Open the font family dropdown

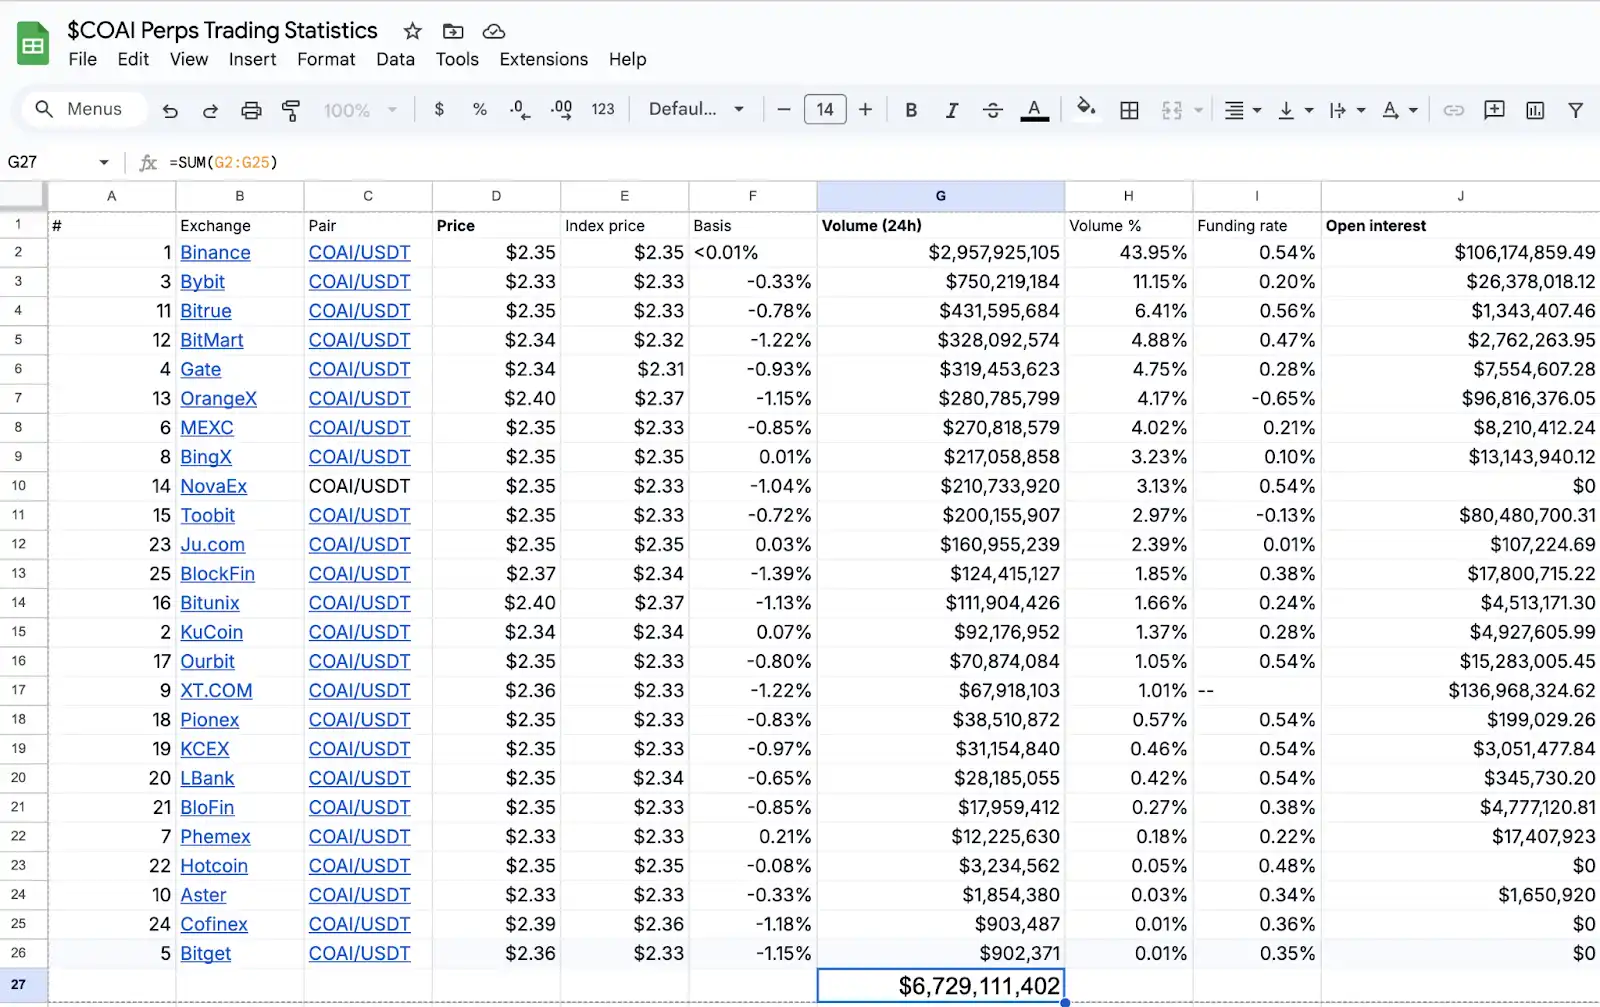696,110
